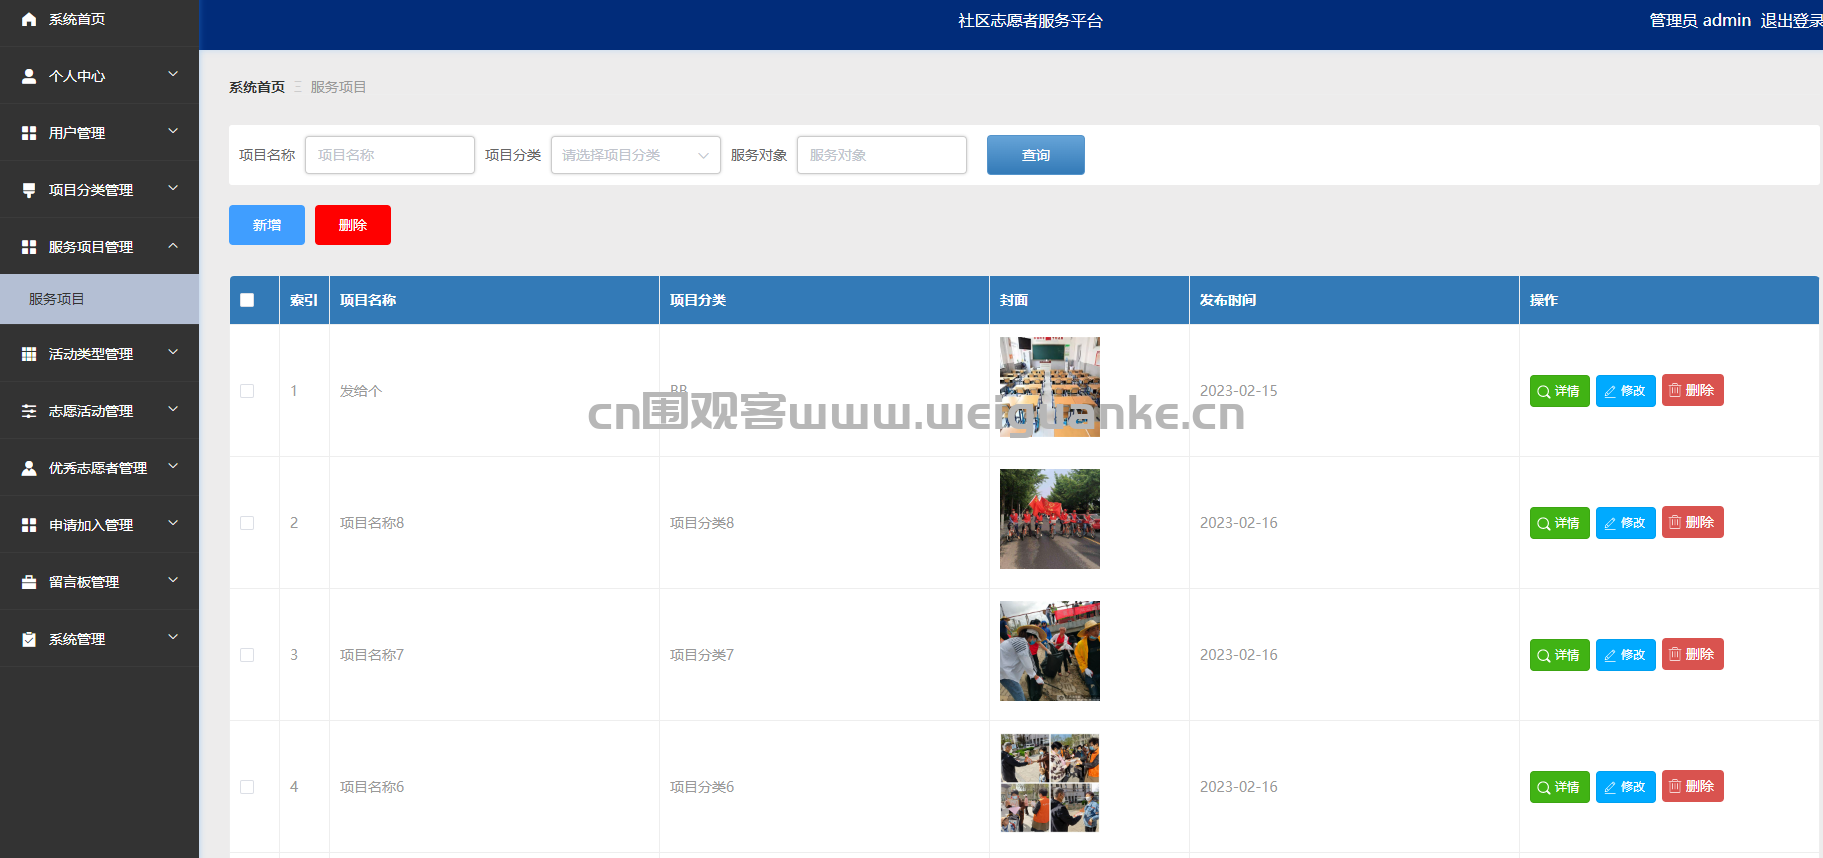
Task: Click the 项目分类管理 sidebar icon
Action: point(29,190)
